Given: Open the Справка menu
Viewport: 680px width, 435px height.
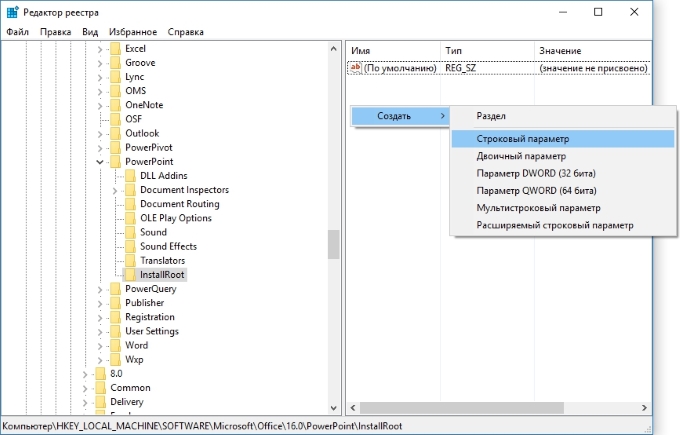Looking at the screenshot, I should 186,32.
